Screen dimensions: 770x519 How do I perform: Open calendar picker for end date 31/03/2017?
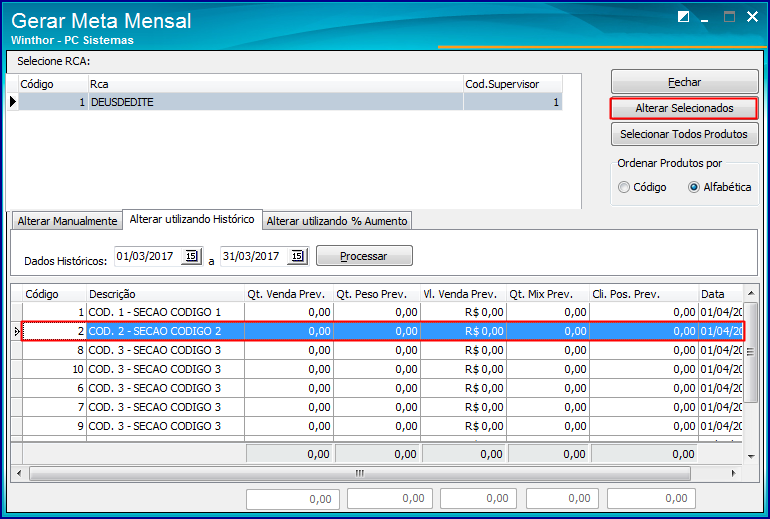(298, 256)
